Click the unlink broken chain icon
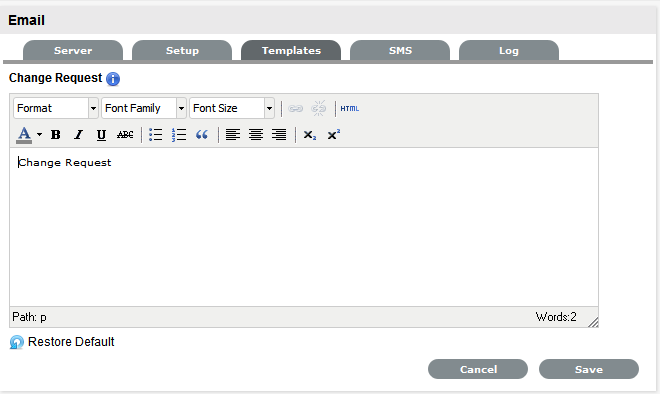 319,109
